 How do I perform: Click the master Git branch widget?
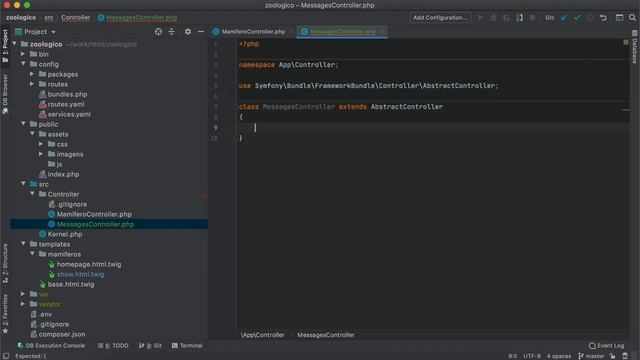[591, 356]
